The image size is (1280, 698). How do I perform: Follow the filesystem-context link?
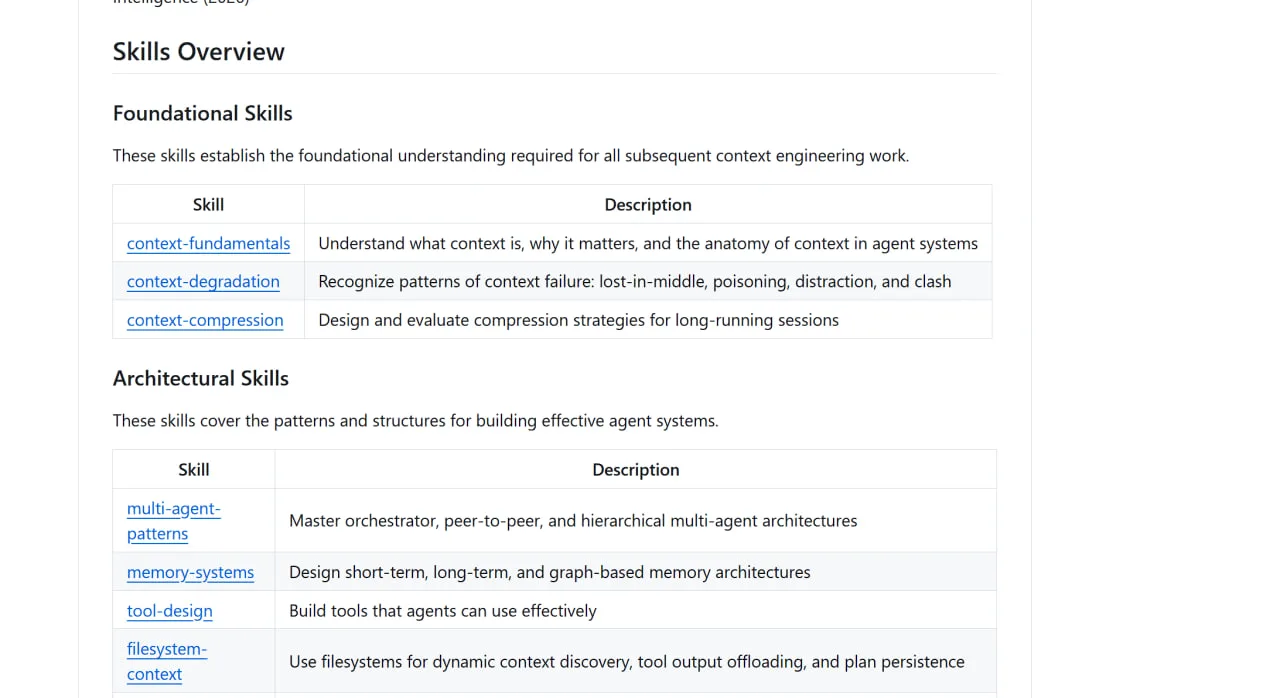click(x=167, y=661)
